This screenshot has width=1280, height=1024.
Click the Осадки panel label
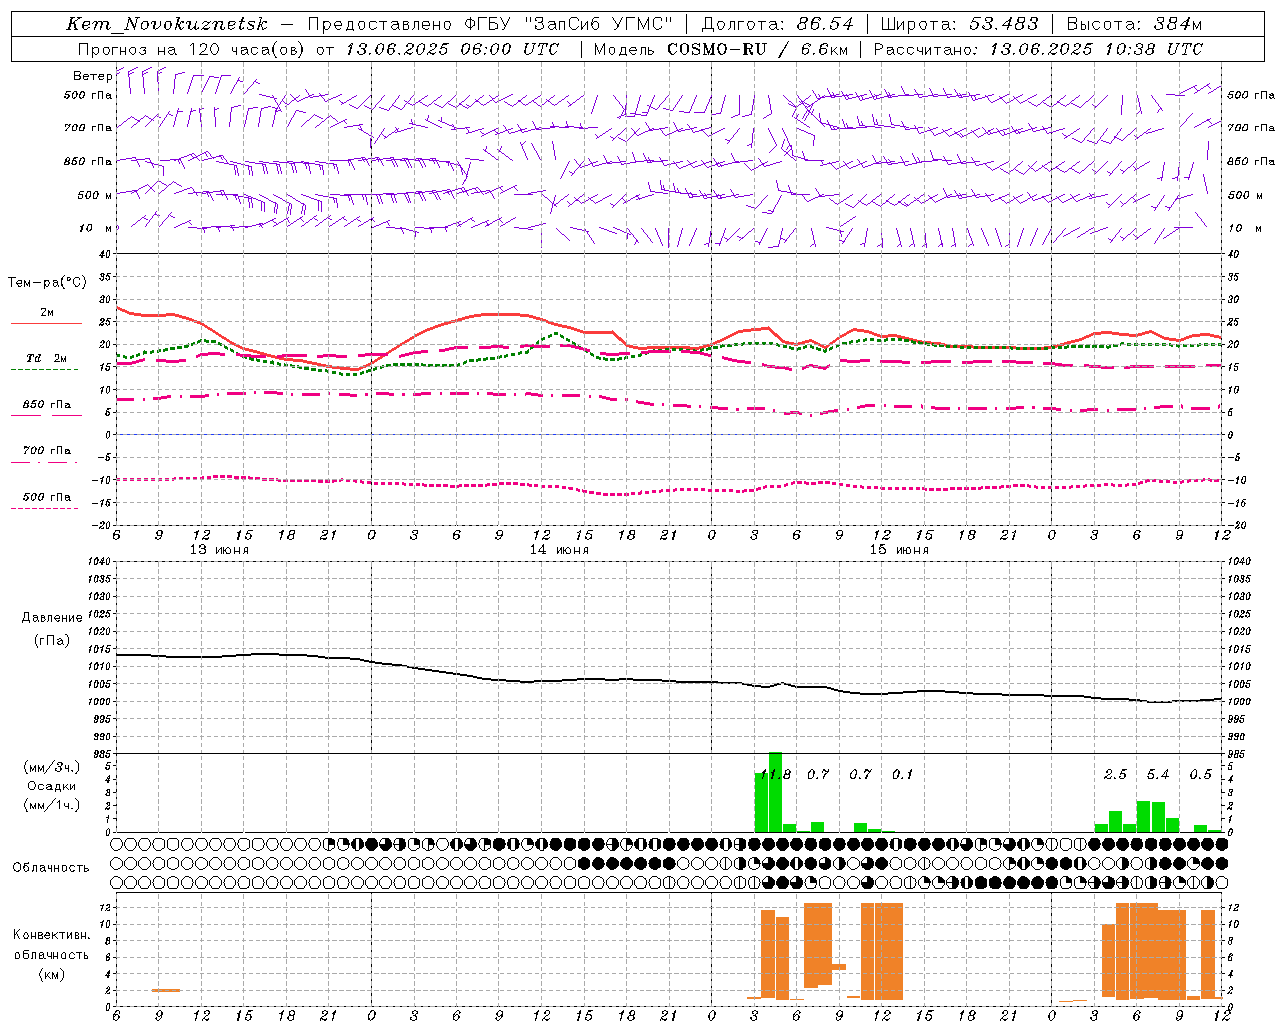click(x=51, y=786)
